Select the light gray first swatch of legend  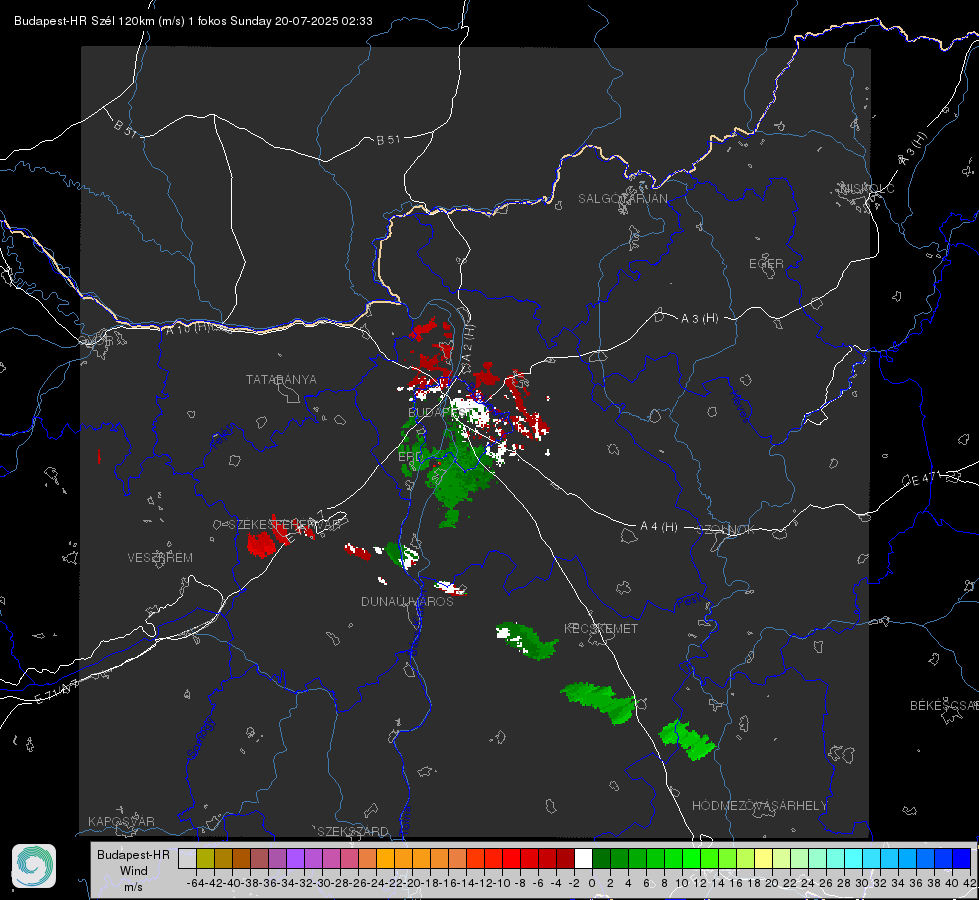pyautogui.click(x=187, y=858)
